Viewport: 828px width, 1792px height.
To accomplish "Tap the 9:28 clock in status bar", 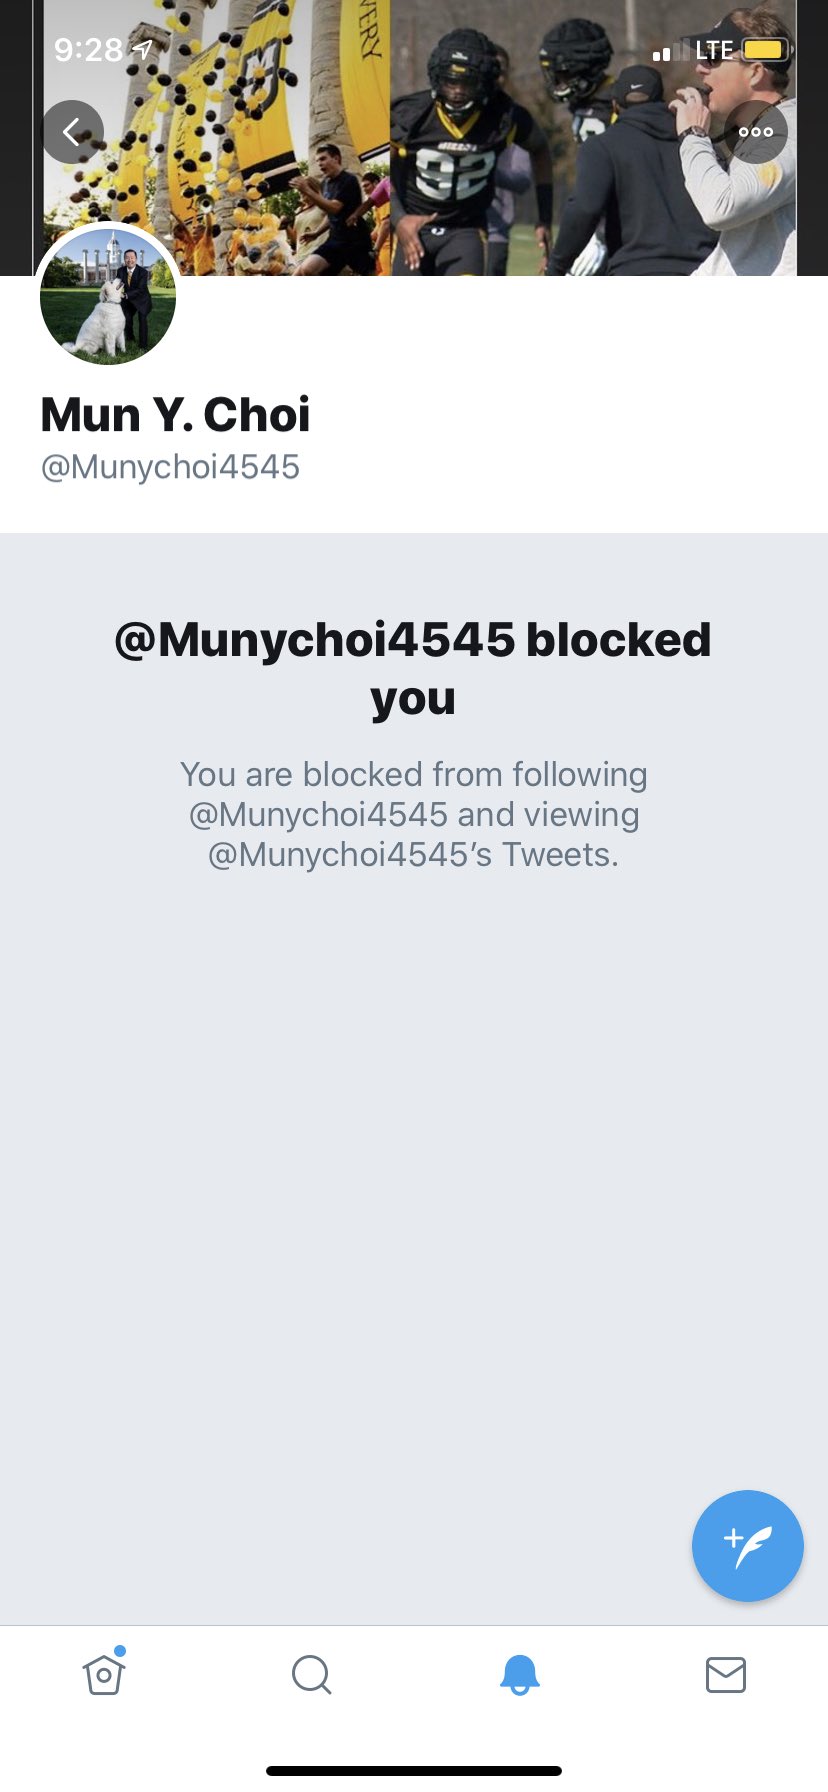I will pos(88,49).
